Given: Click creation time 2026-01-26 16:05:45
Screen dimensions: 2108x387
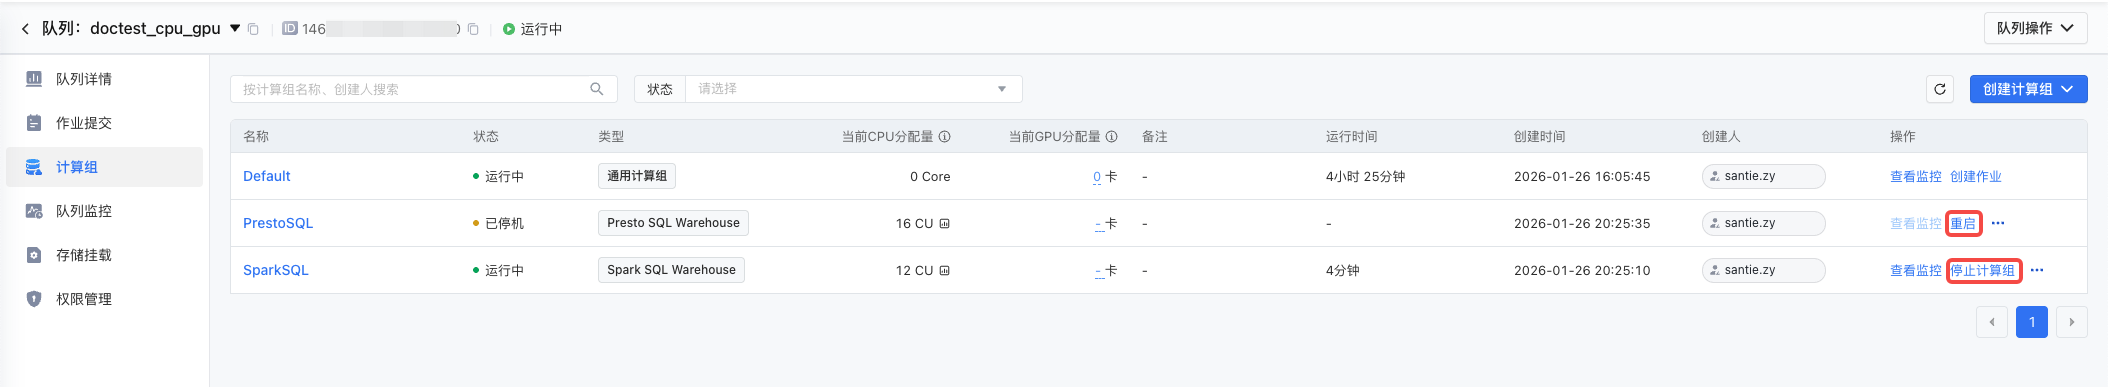Looking at the screenshot, I should pos(1582,176).
